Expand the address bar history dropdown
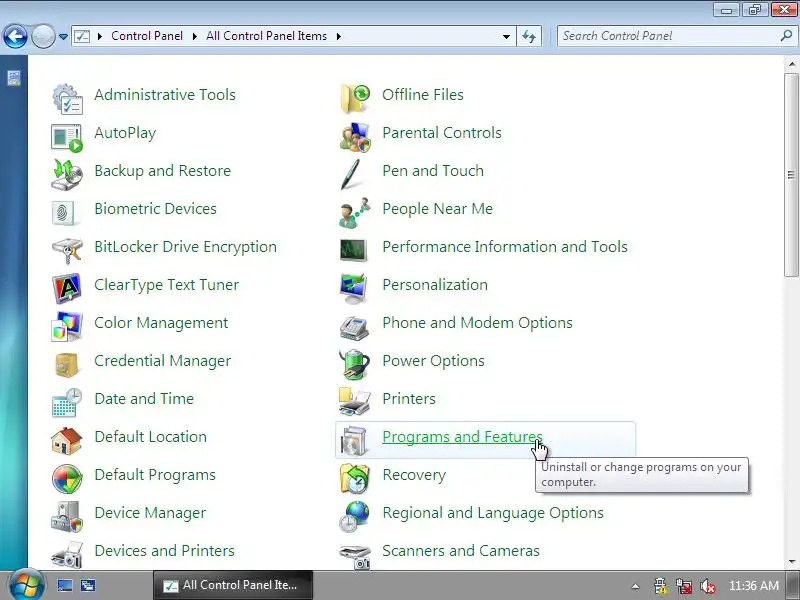The height and width of the screenshot is (600, 800). pyautogui.click(x=506, y=37)
